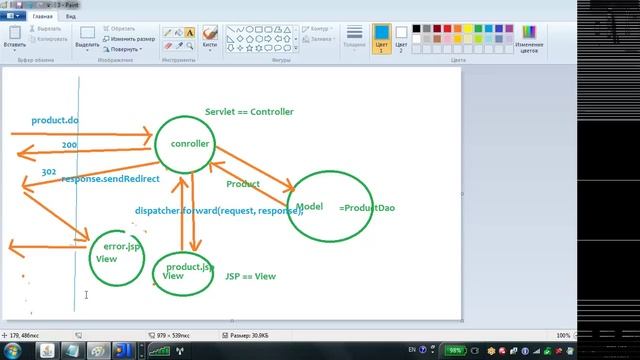640x360 pixels.
Task: Click the 98% battery indicator in tray
Action: 455,351
